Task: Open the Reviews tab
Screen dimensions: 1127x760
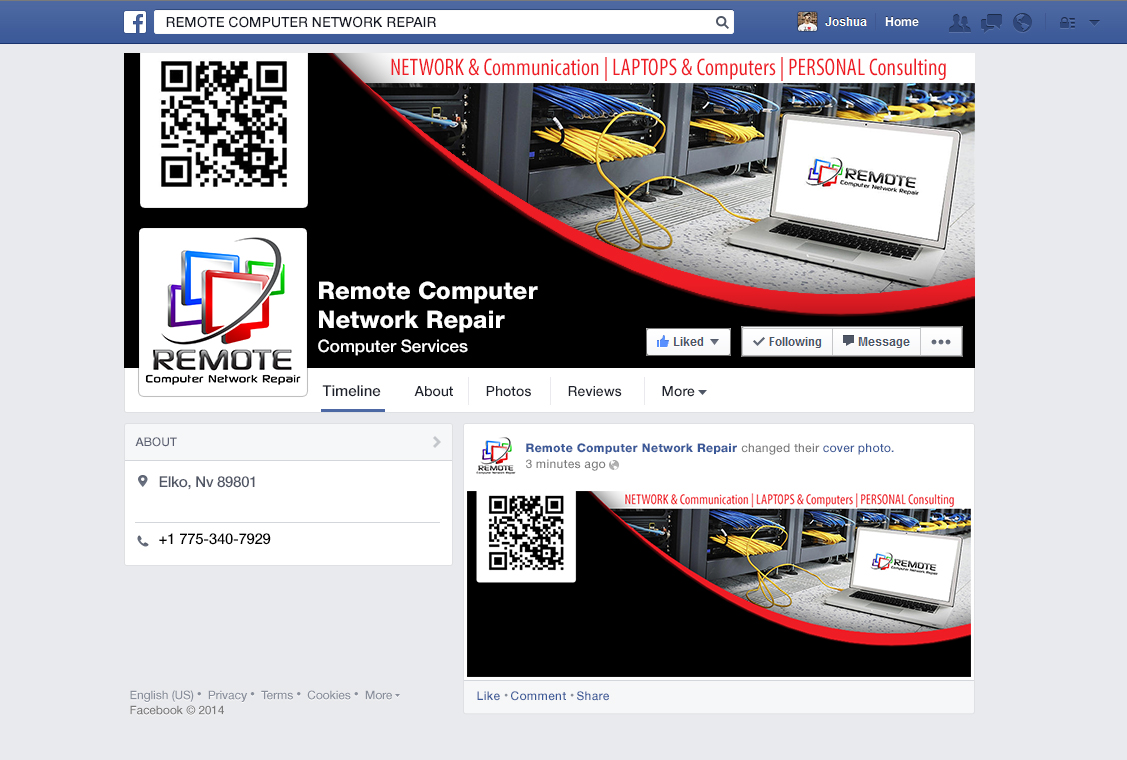Action: click(594, 391)
